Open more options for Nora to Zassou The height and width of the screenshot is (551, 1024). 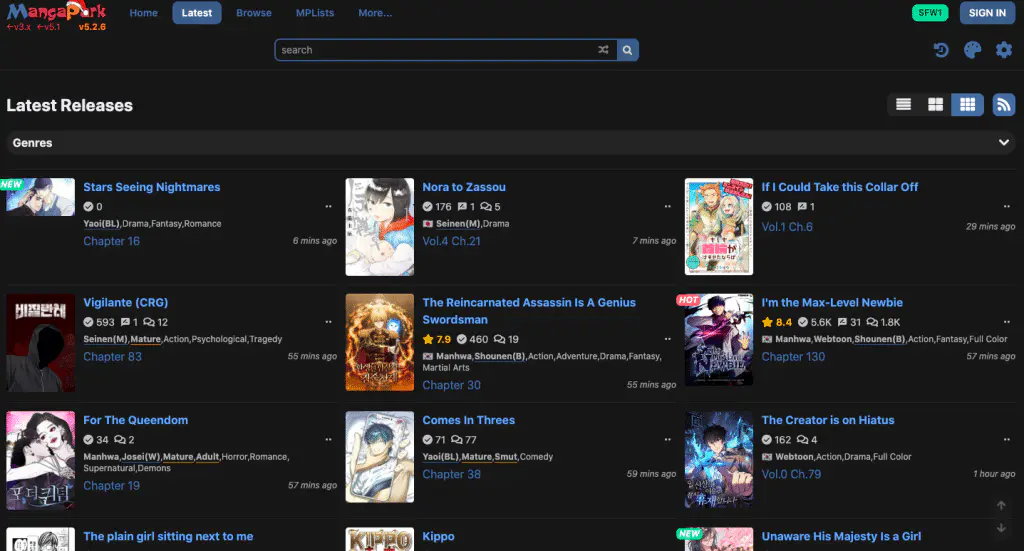tap(667, 206)
